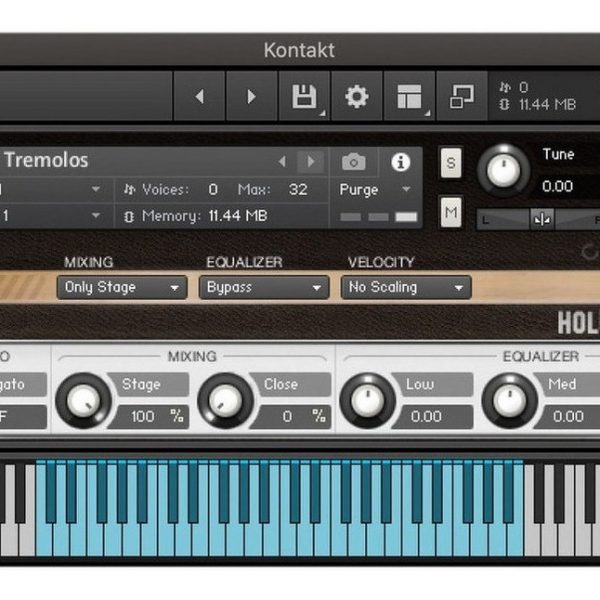Viewport: 600px width, 600px height.
Task: Click the Low label button
Action: (433, 384)
